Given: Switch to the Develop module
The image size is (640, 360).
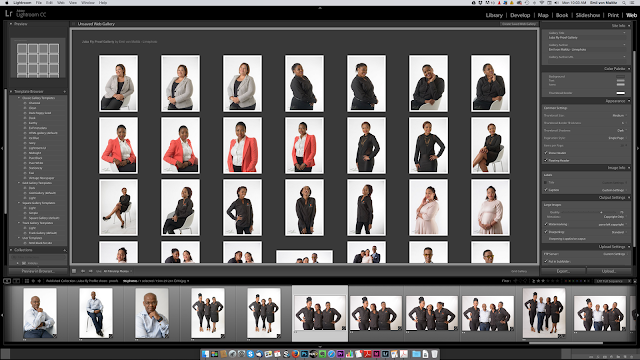Looking at the screenshot, I should pyautogui.click(x=520, y=15).
